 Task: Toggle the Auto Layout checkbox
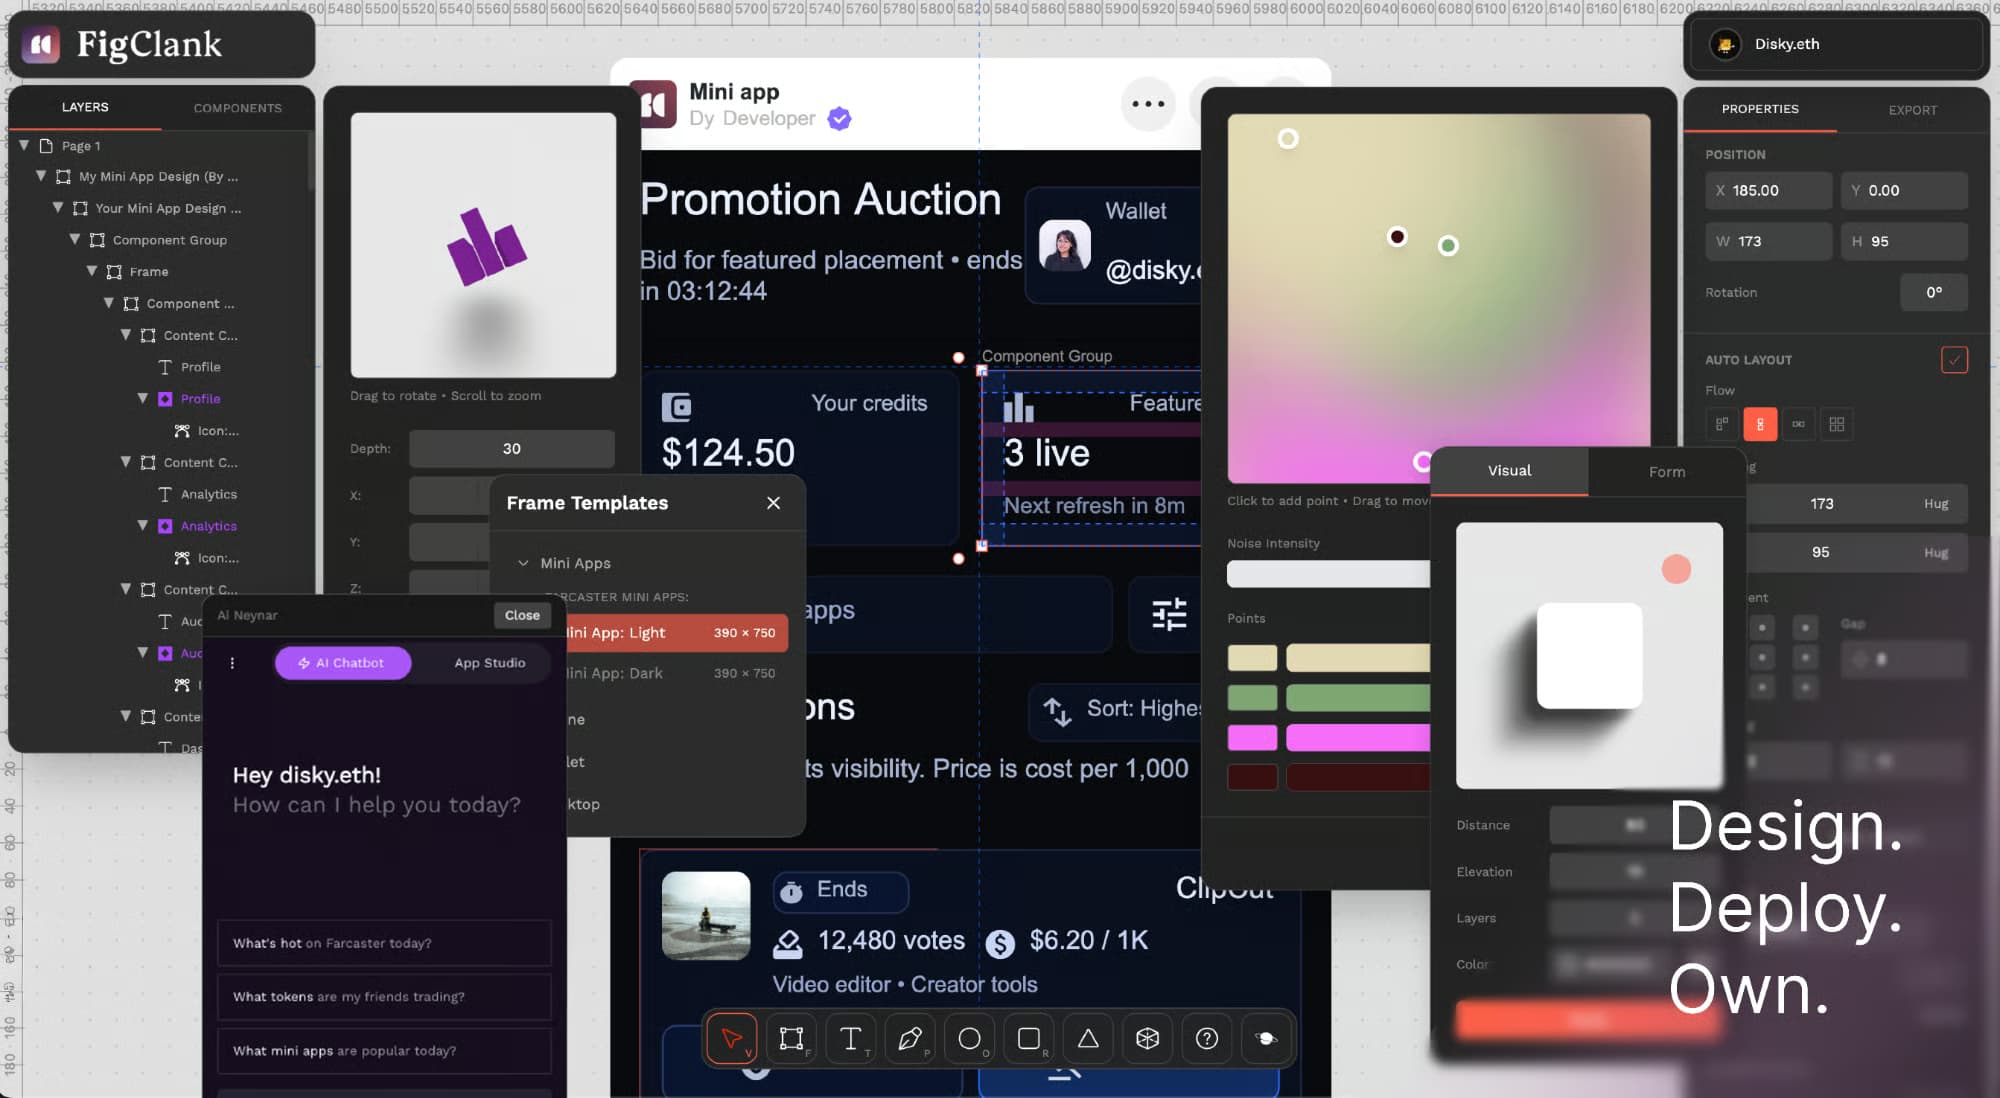[1954, 360]
